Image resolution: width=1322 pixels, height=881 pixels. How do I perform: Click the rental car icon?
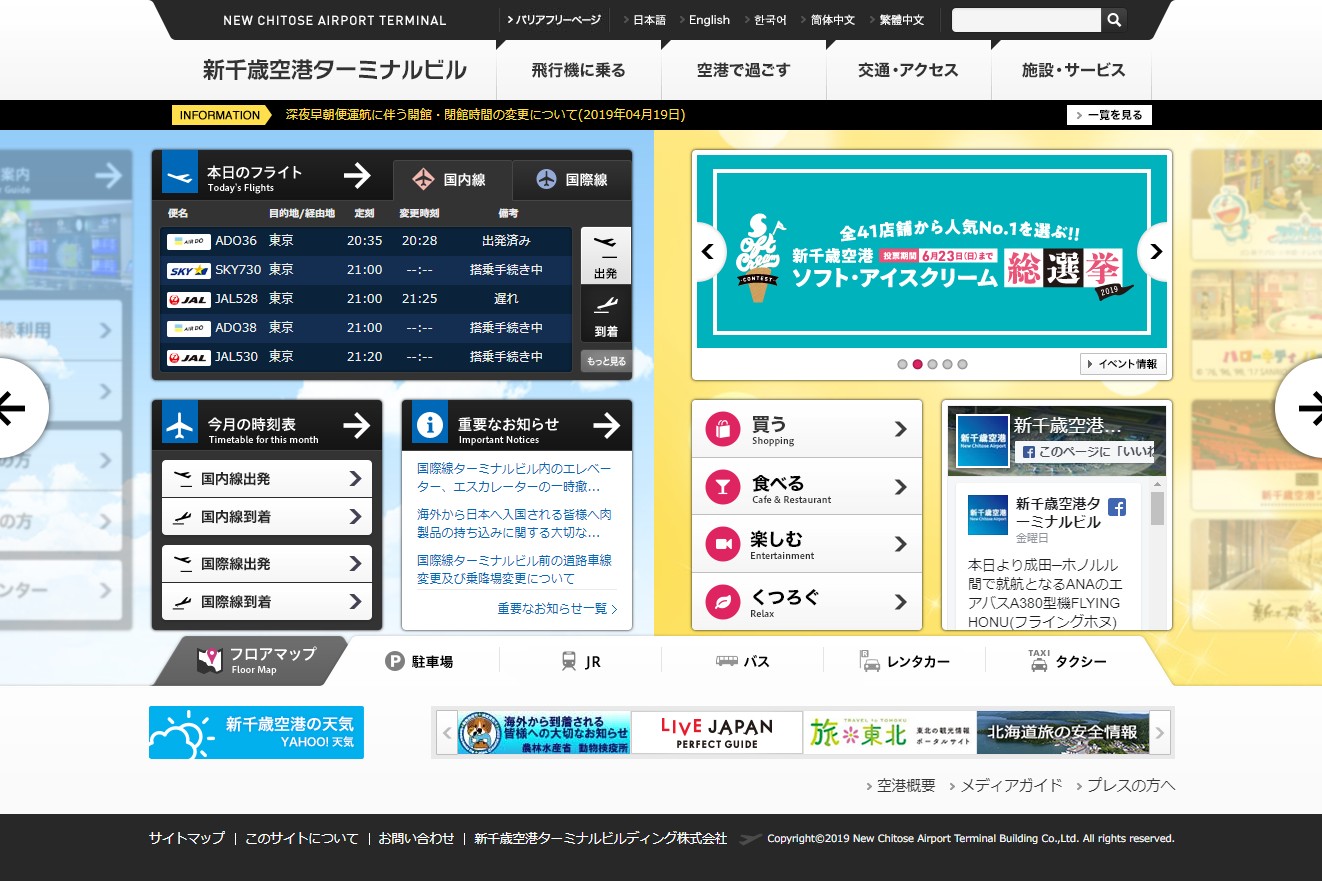coord(869,661)
